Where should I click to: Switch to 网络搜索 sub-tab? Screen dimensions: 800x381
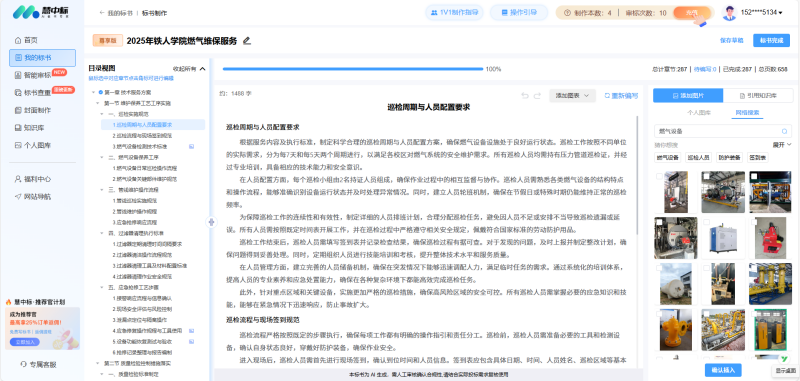point(746,112)
